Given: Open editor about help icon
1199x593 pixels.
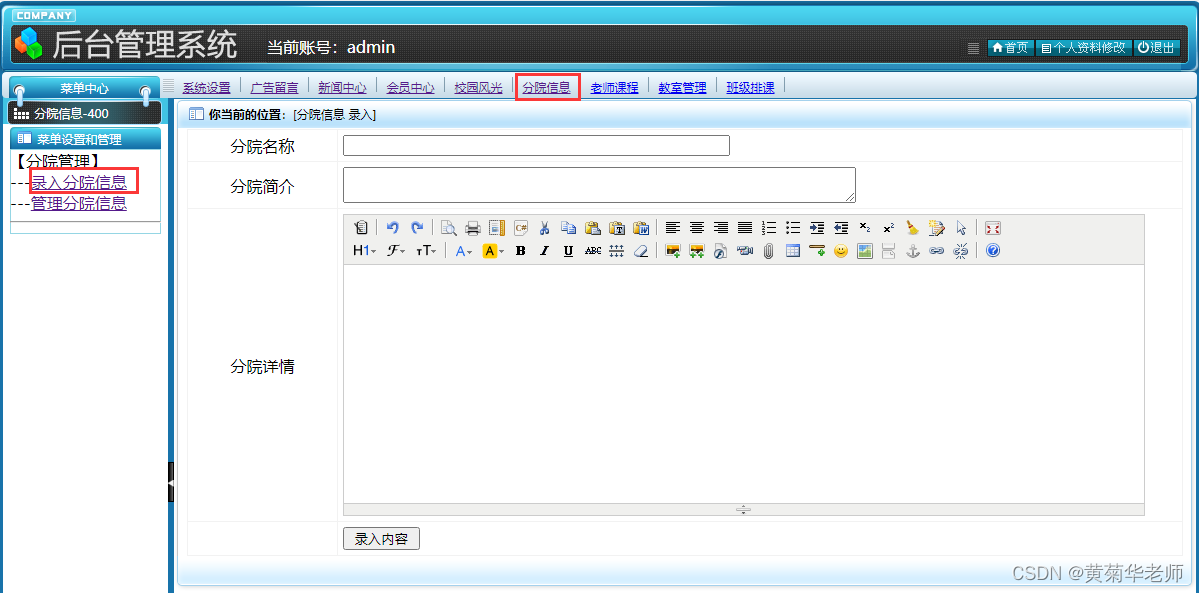Looking at the screenshot, I should pos(993,251).
